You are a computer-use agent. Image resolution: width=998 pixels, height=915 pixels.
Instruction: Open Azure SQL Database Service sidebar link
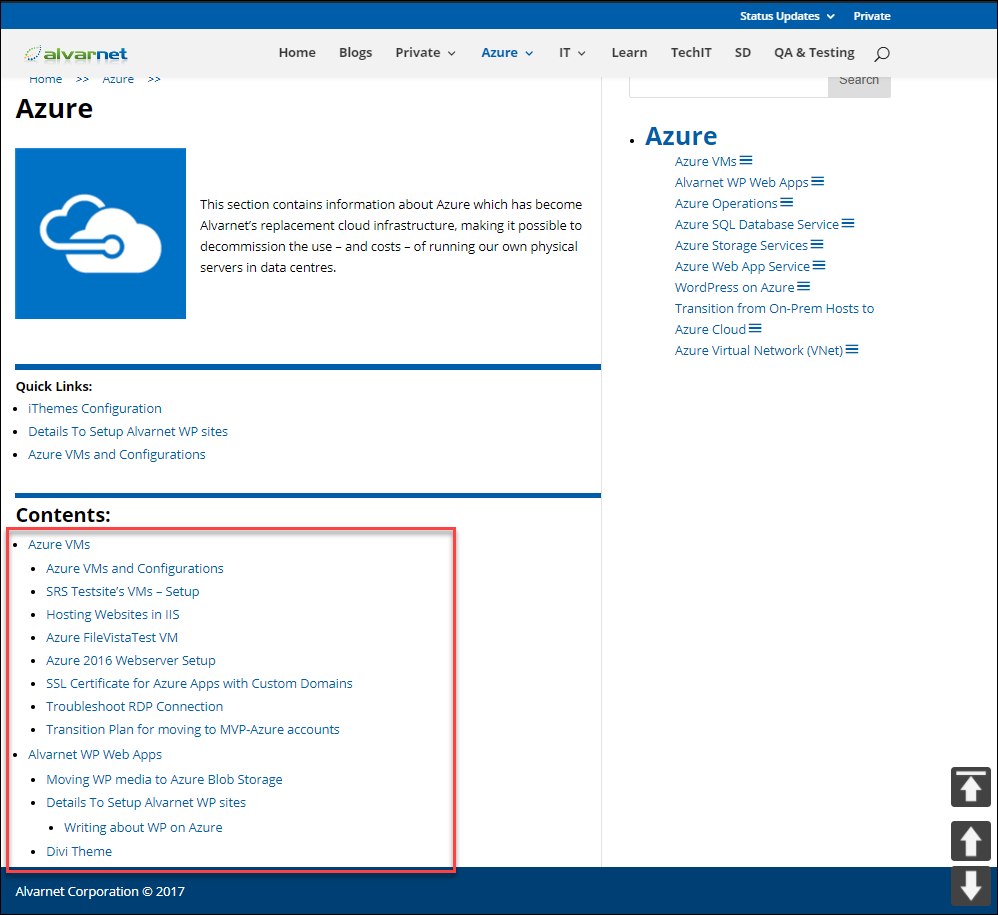[x=757, y=224]
